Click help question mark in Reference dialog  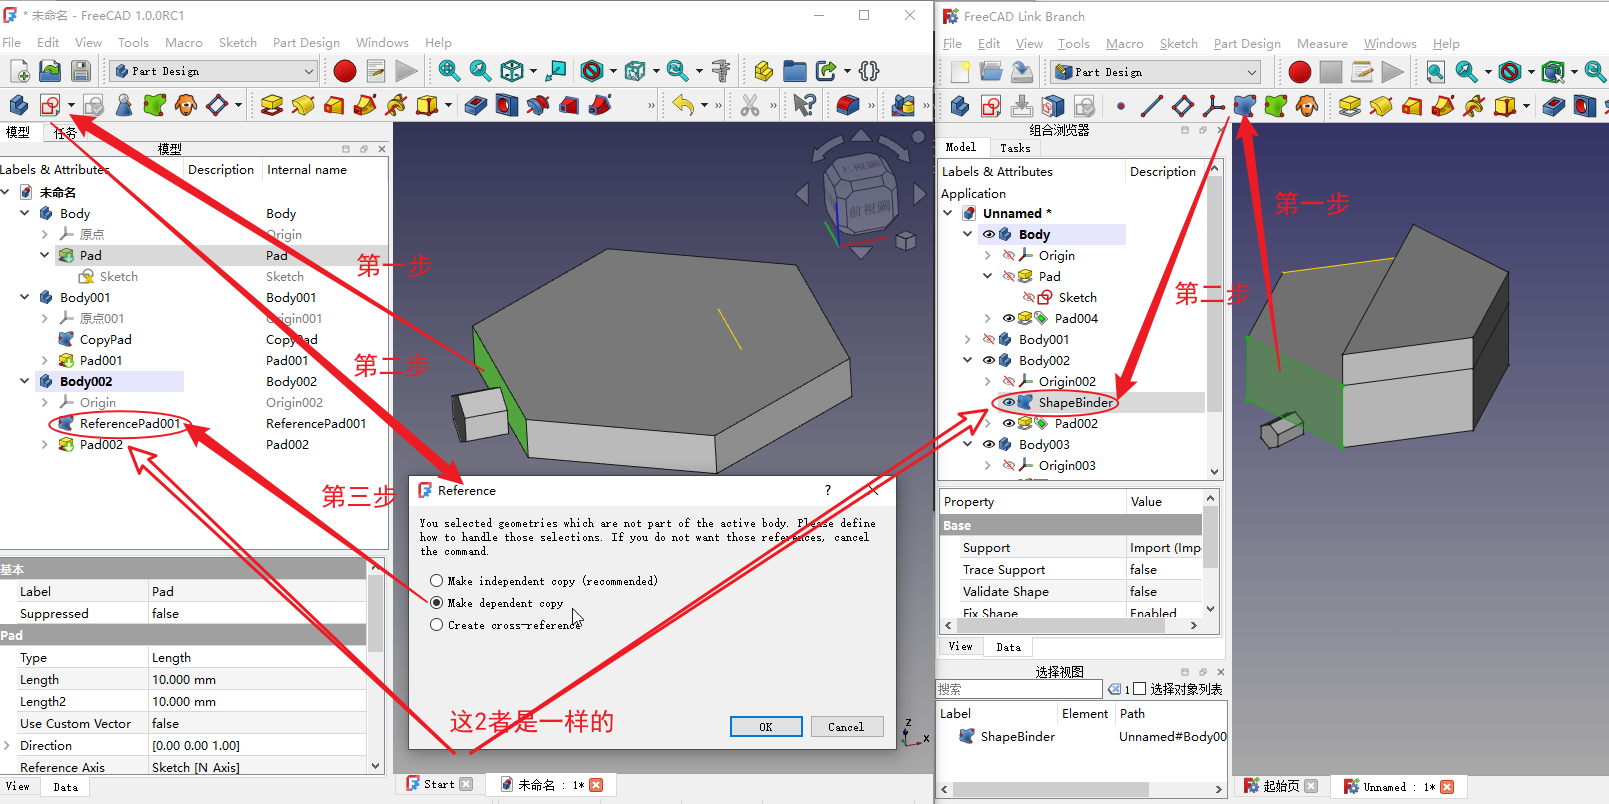828,490
